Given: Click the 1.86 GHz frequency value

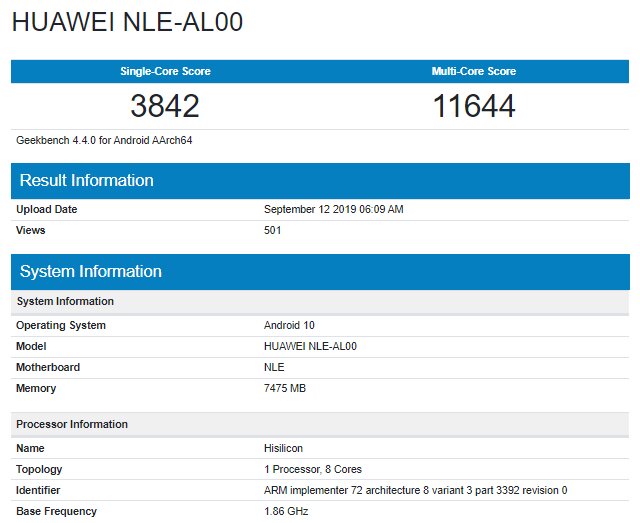Looking at the screenshot, I should coord(286,512).
